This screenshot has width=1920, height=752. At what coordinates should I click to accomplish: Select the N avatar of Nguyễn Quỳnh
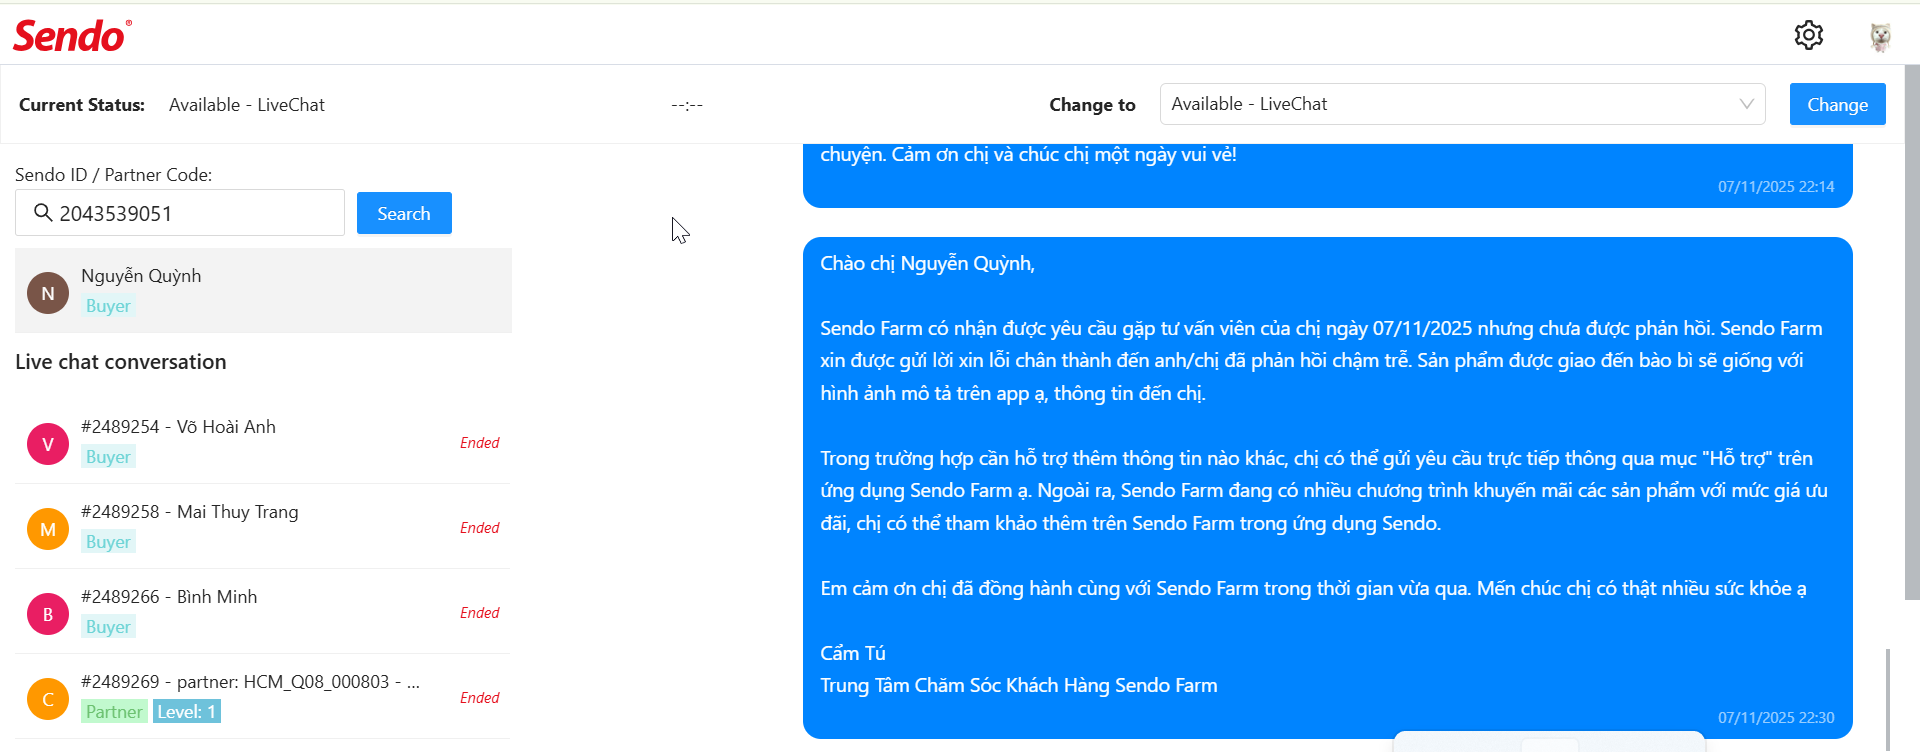tap(48, 293)
